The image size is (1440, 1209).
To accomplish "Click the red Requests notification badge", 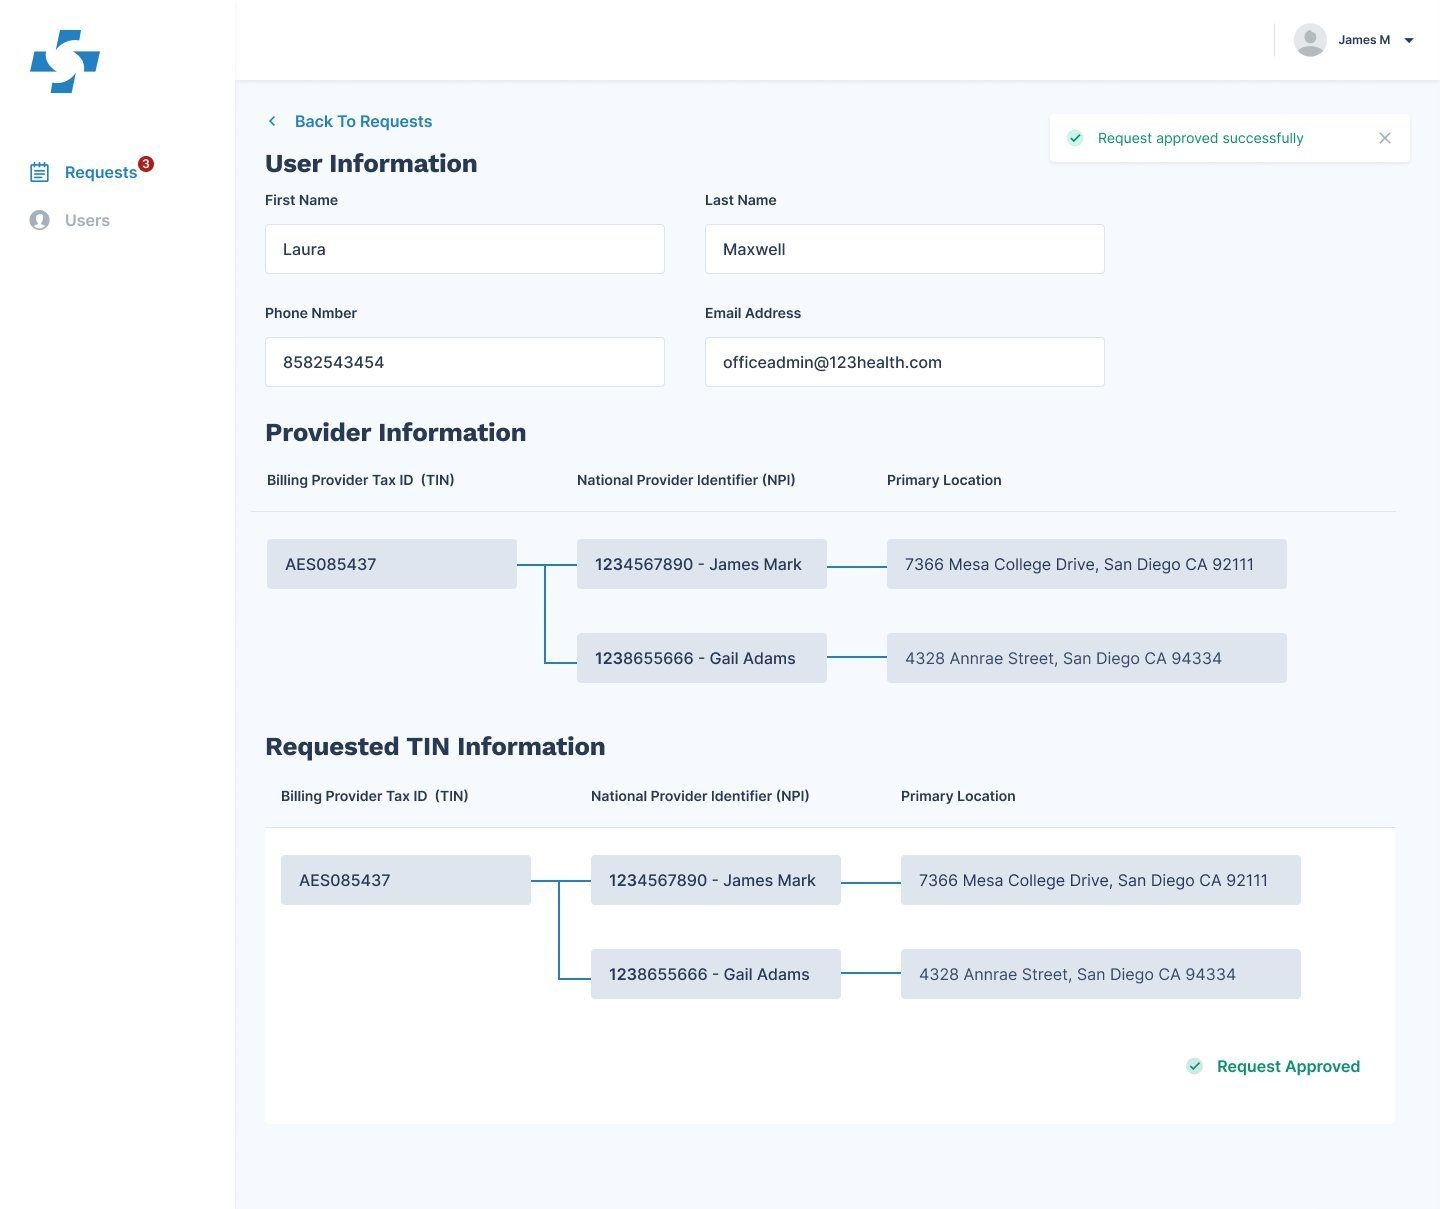I will pyautogui.click(x=144, y=164).
